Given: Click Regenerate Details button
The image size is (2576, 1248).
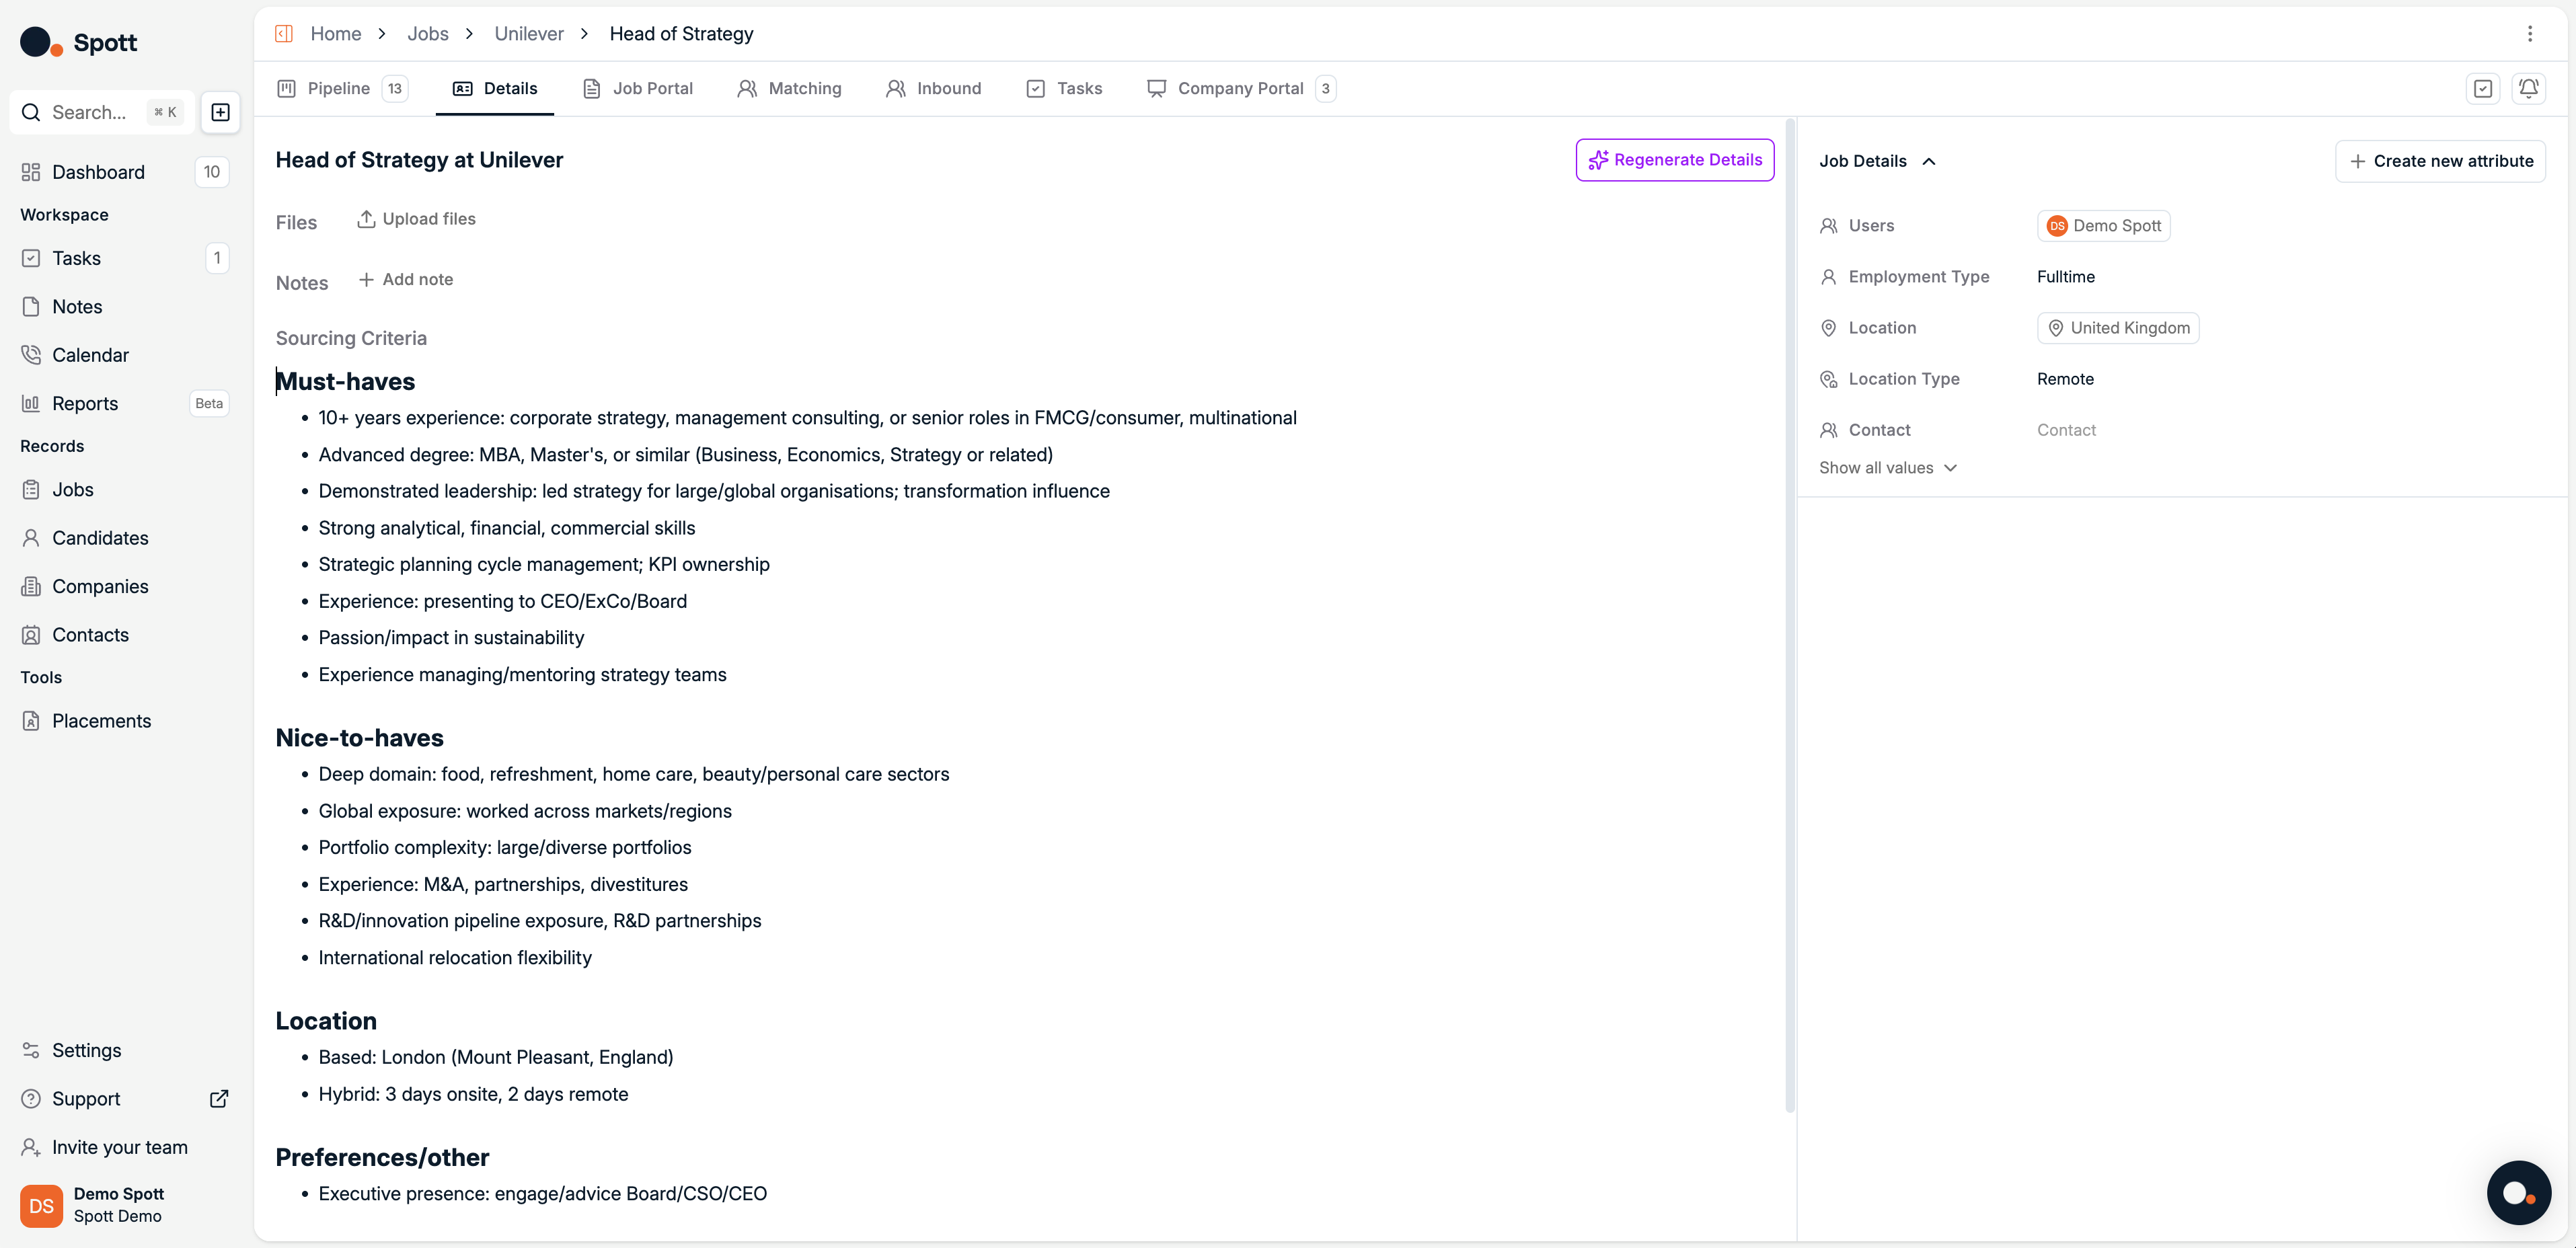Looking at the screenshot, I should click(x=1675, y=160).
